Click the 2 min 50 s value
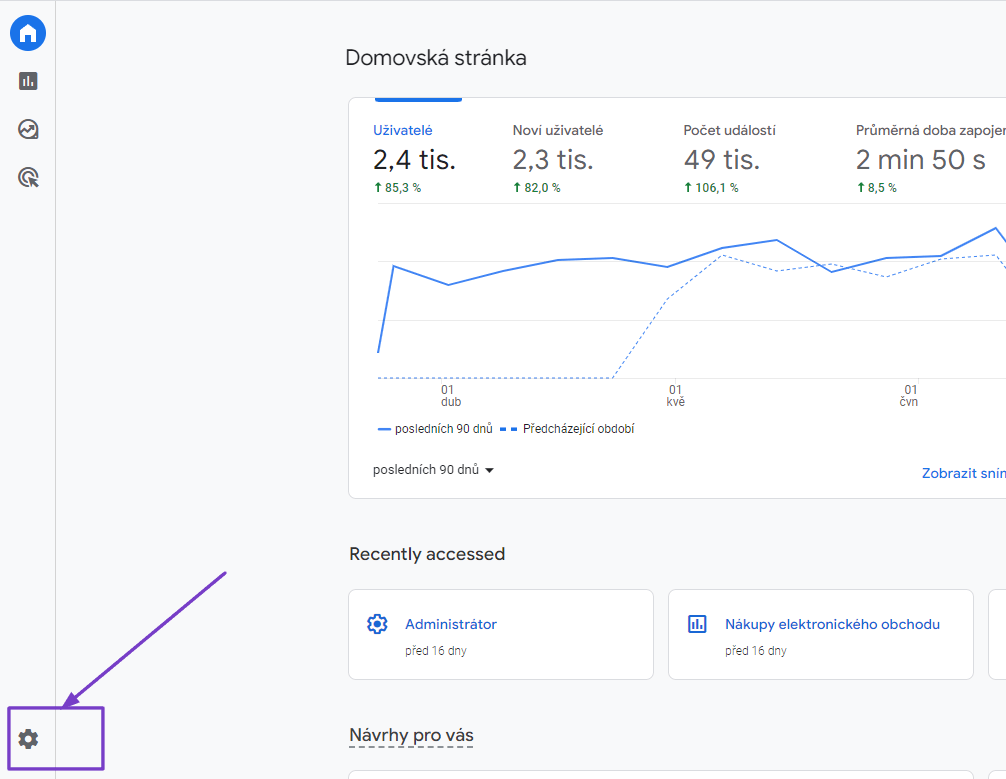 coord(920,160)
